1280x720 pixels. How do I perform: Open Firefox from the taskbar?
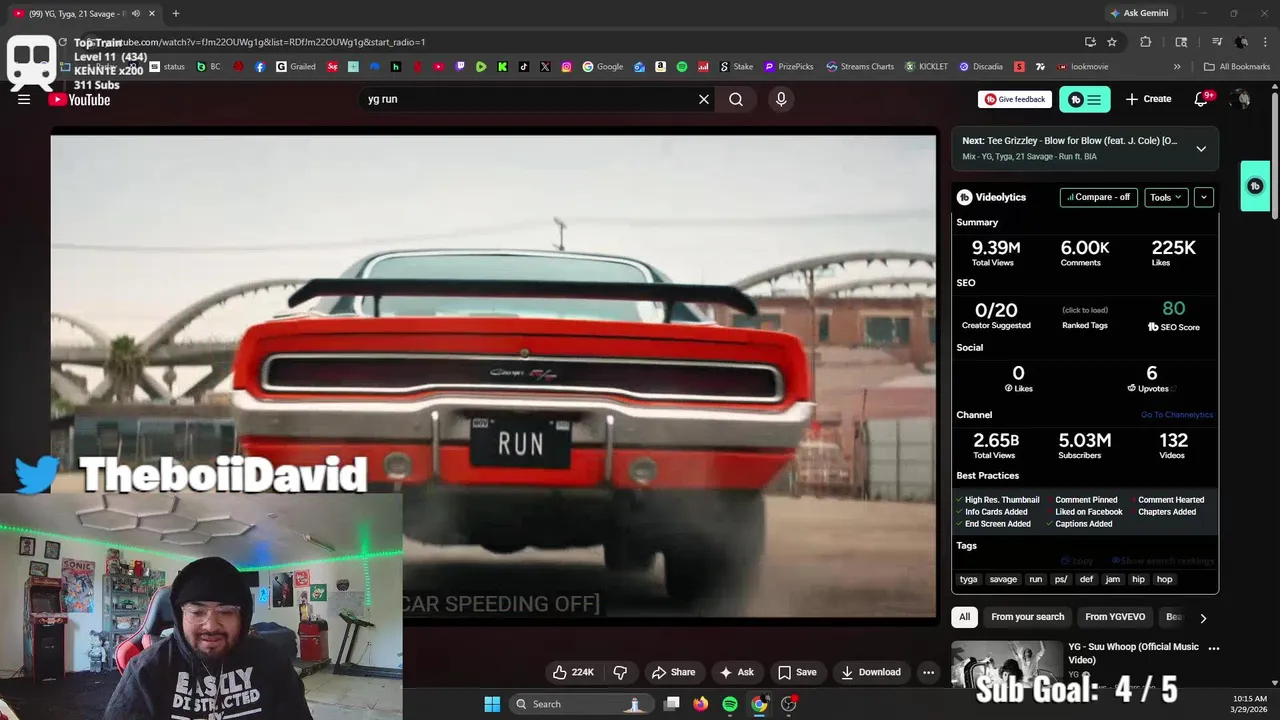tap(700, 704)
